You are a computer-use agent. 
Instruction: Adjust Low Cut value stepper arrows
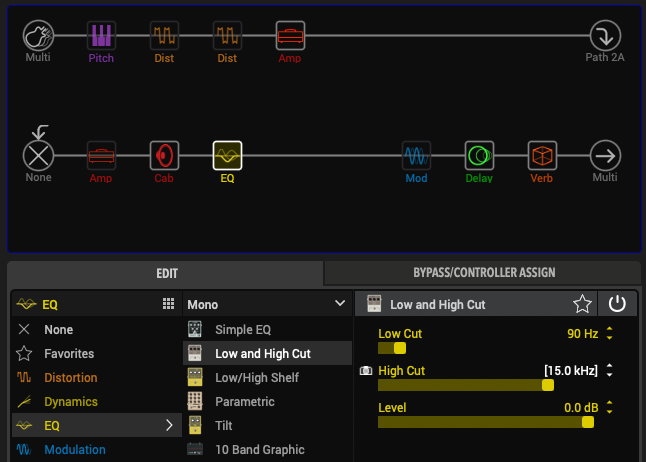coord(609,333)
